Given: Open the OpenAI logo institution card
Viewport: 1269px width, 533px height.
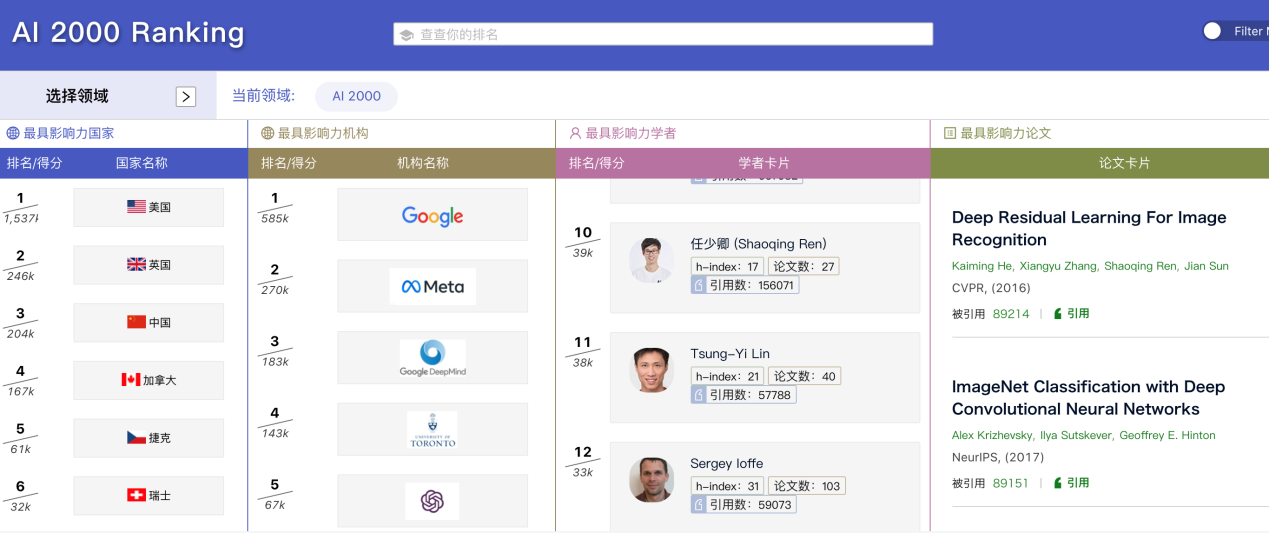Looking at the screenshot, I should [432, 501].
